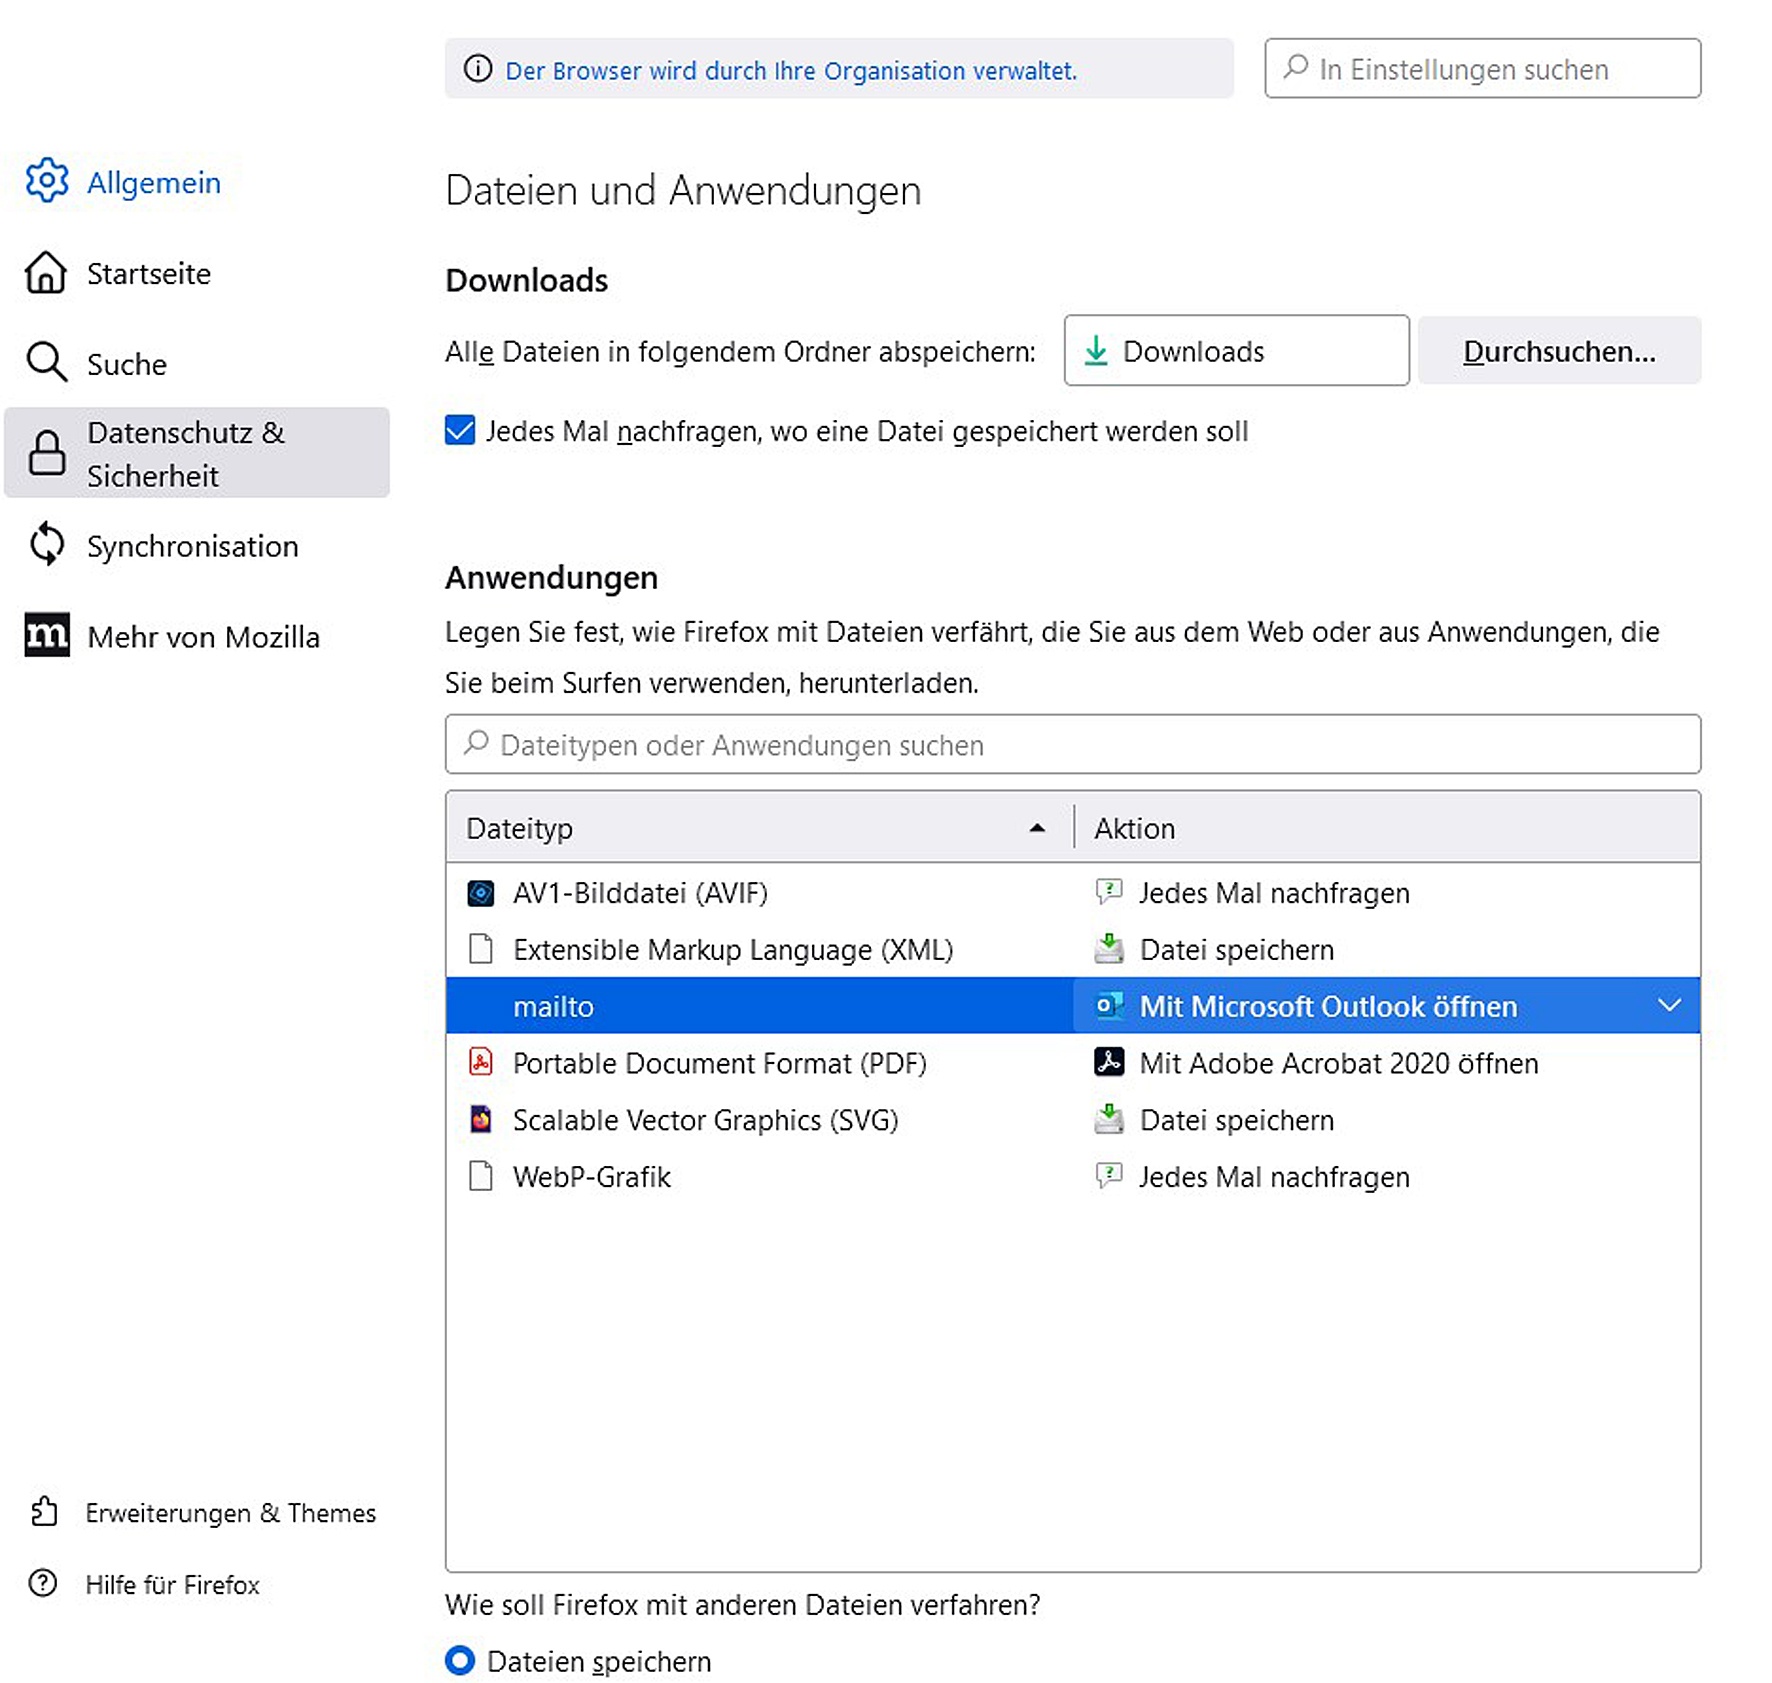Click the Aktion column header
The width and height of the screenshot is (1772, 1683).
(1134, 828)
